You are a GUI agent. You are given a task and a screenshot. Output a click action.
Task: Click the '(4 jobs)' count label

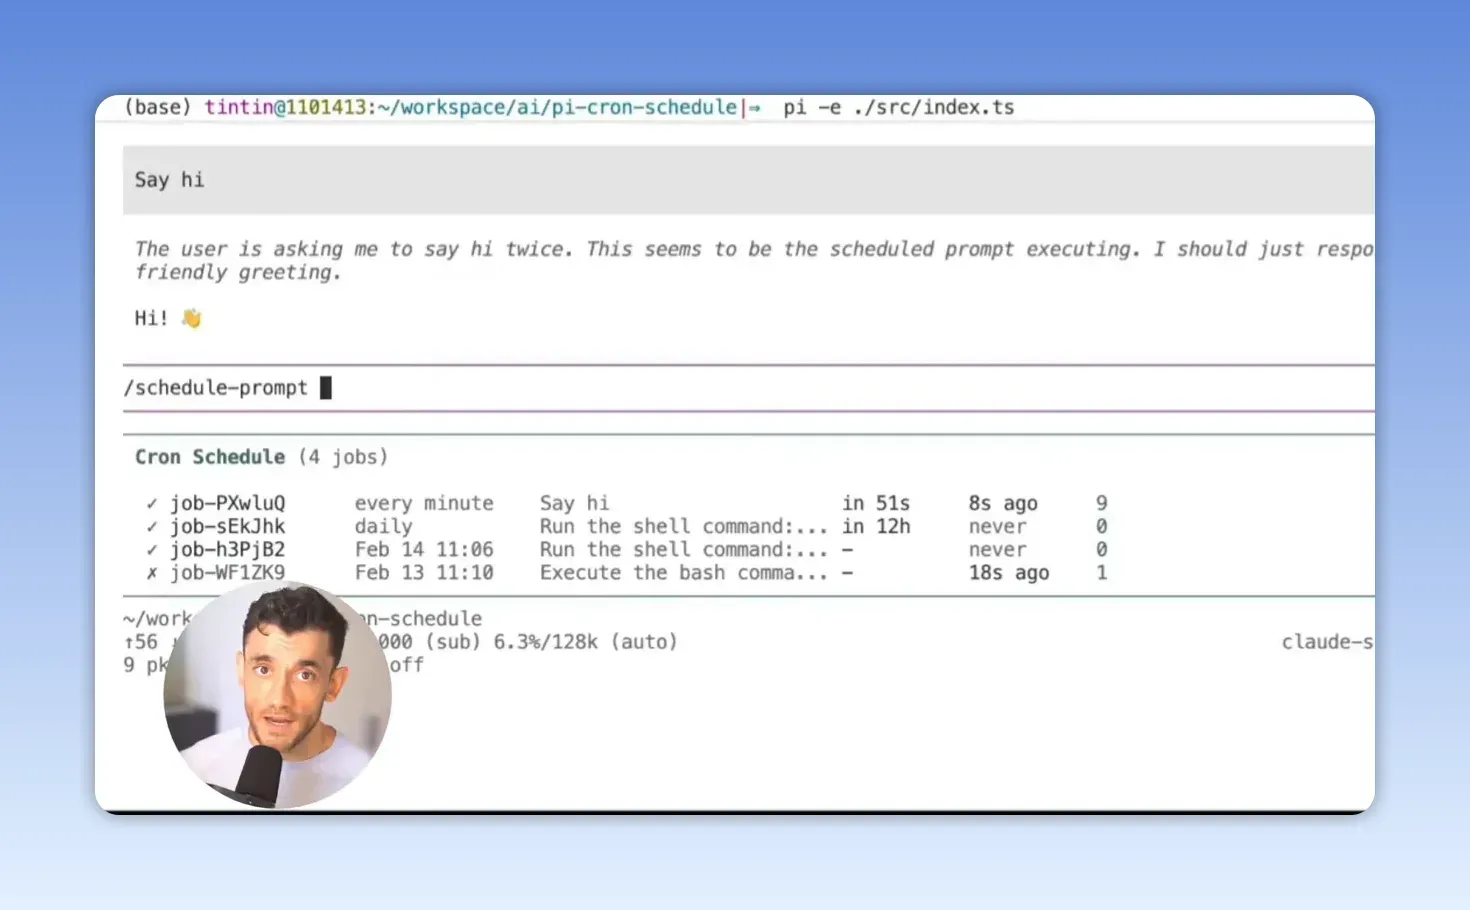click(x=343, y=457)
